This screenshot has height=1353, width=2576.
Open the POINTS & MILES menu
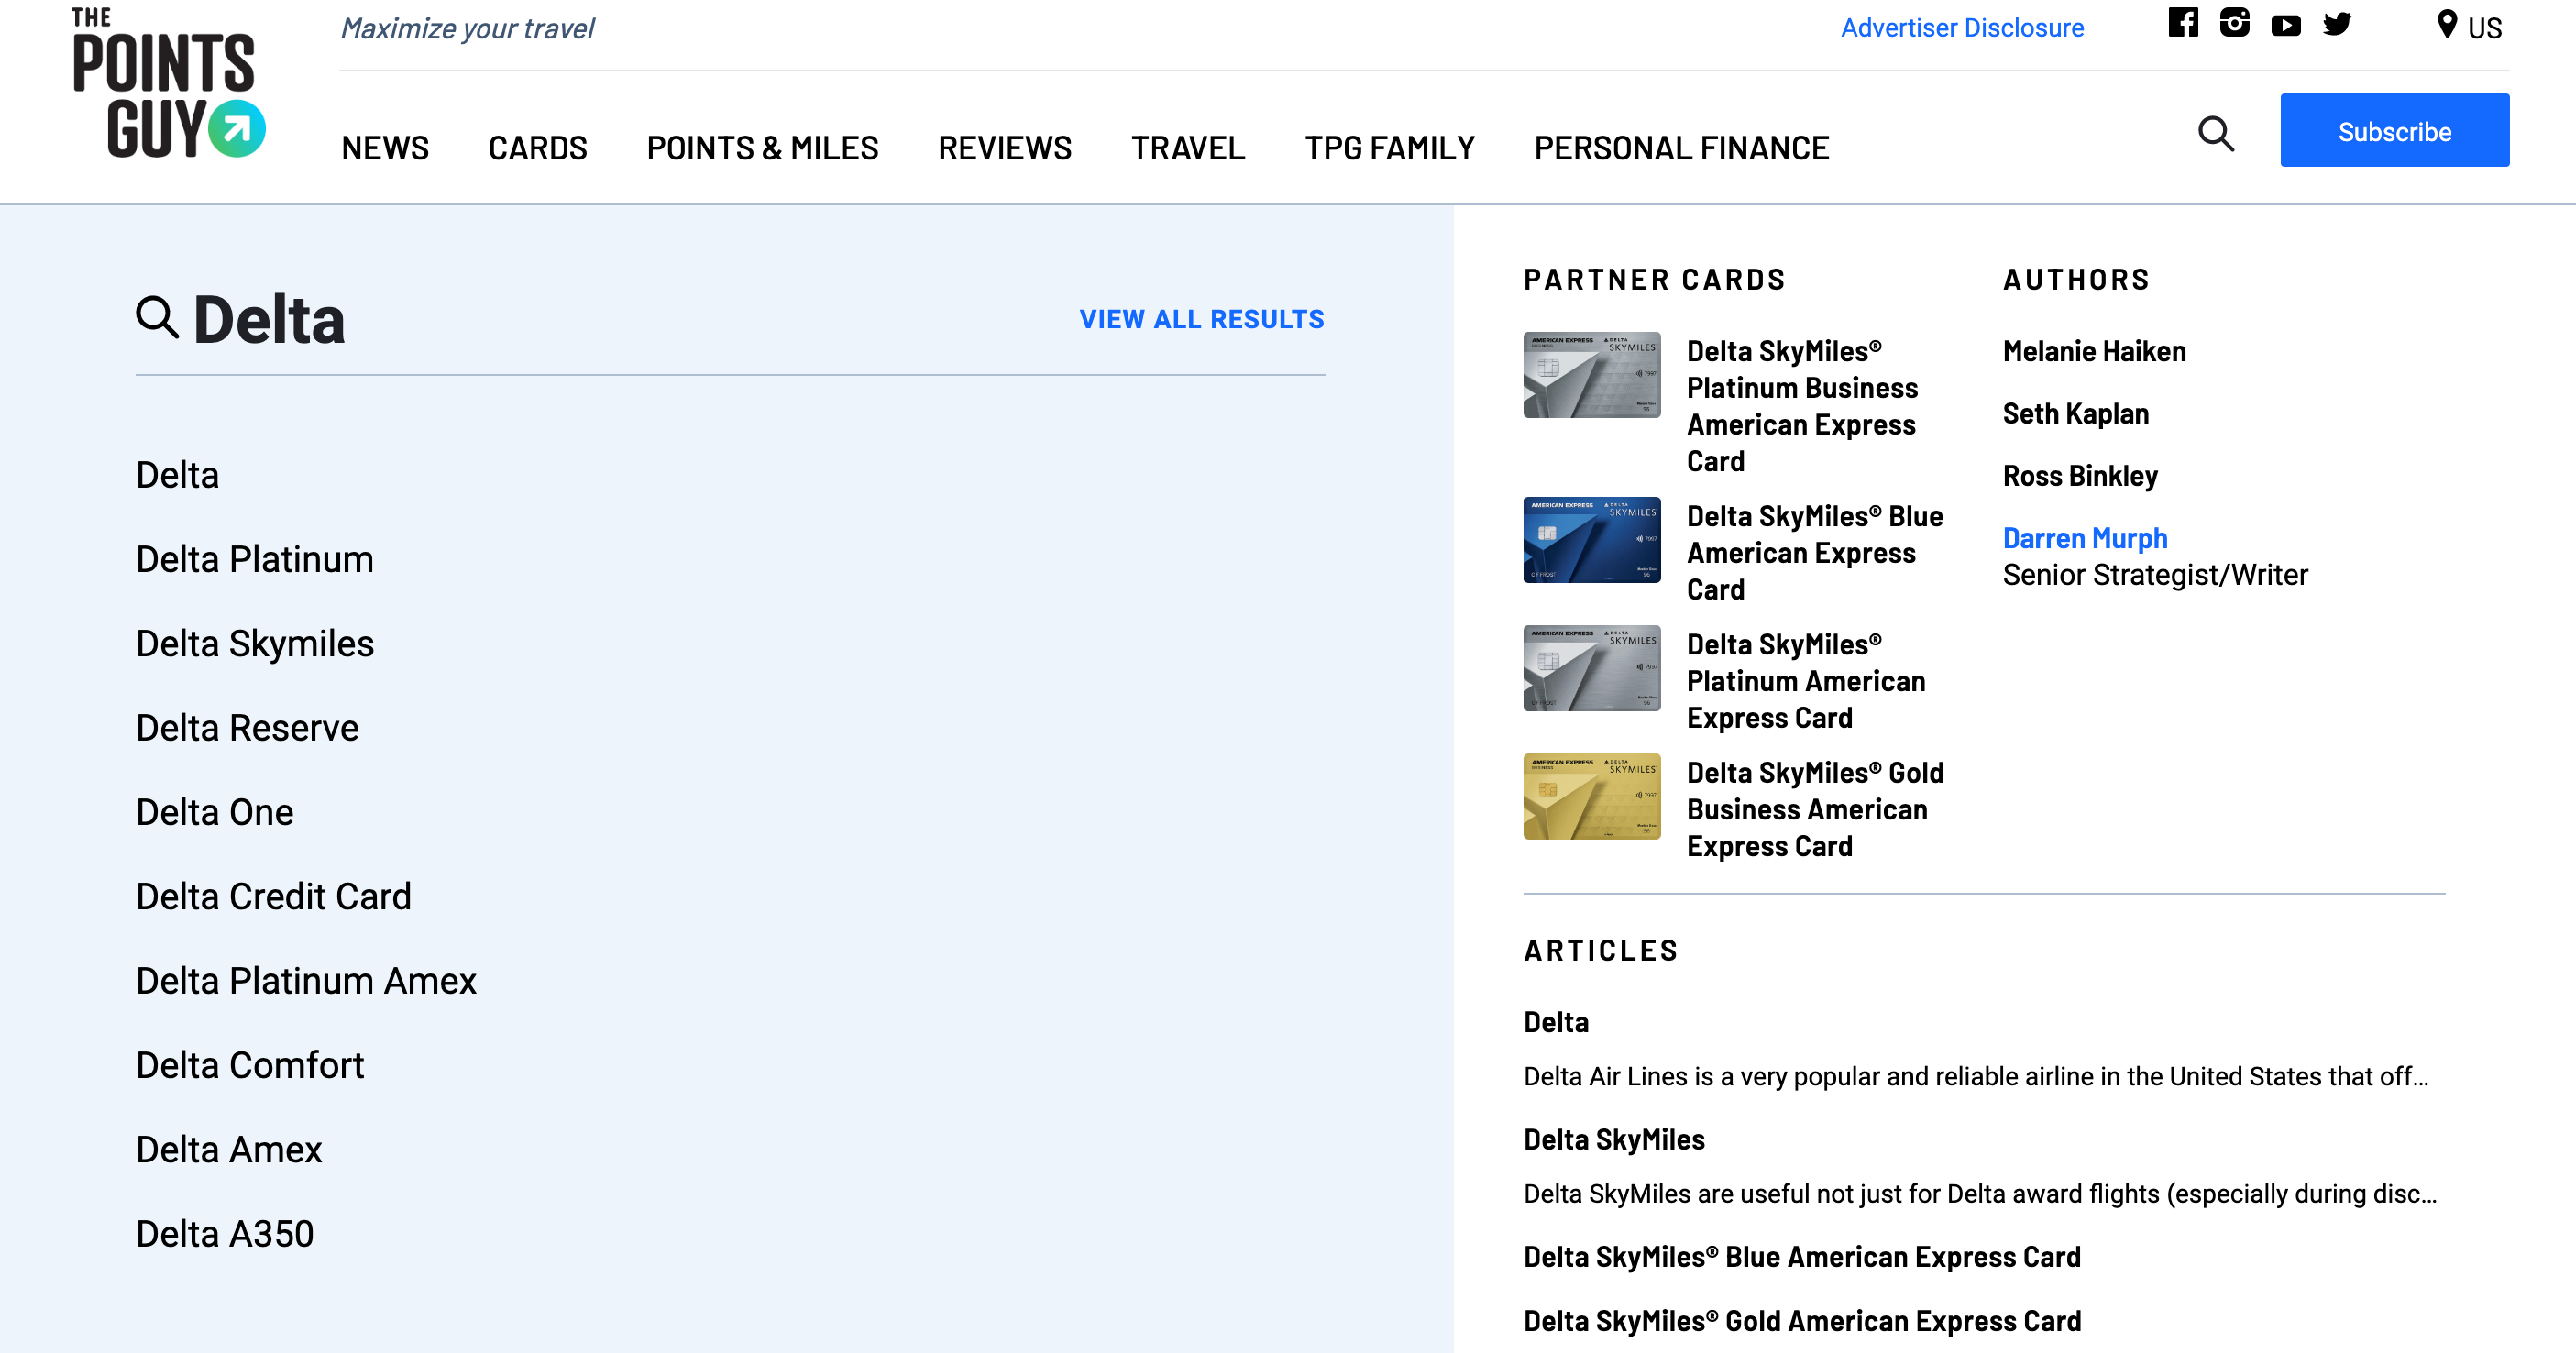[x=762, y=148]
